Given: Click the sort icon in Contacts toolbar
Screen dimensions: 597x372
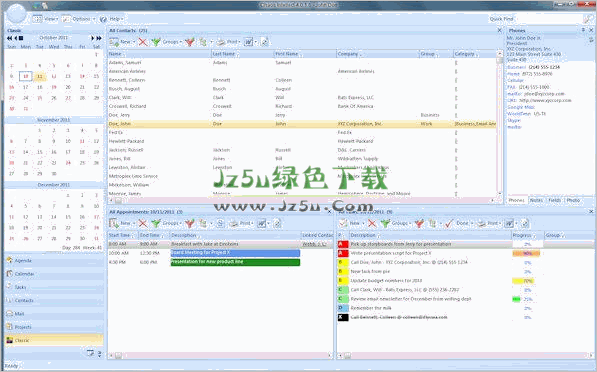Looking at the screenshot, I should [202, 42].
